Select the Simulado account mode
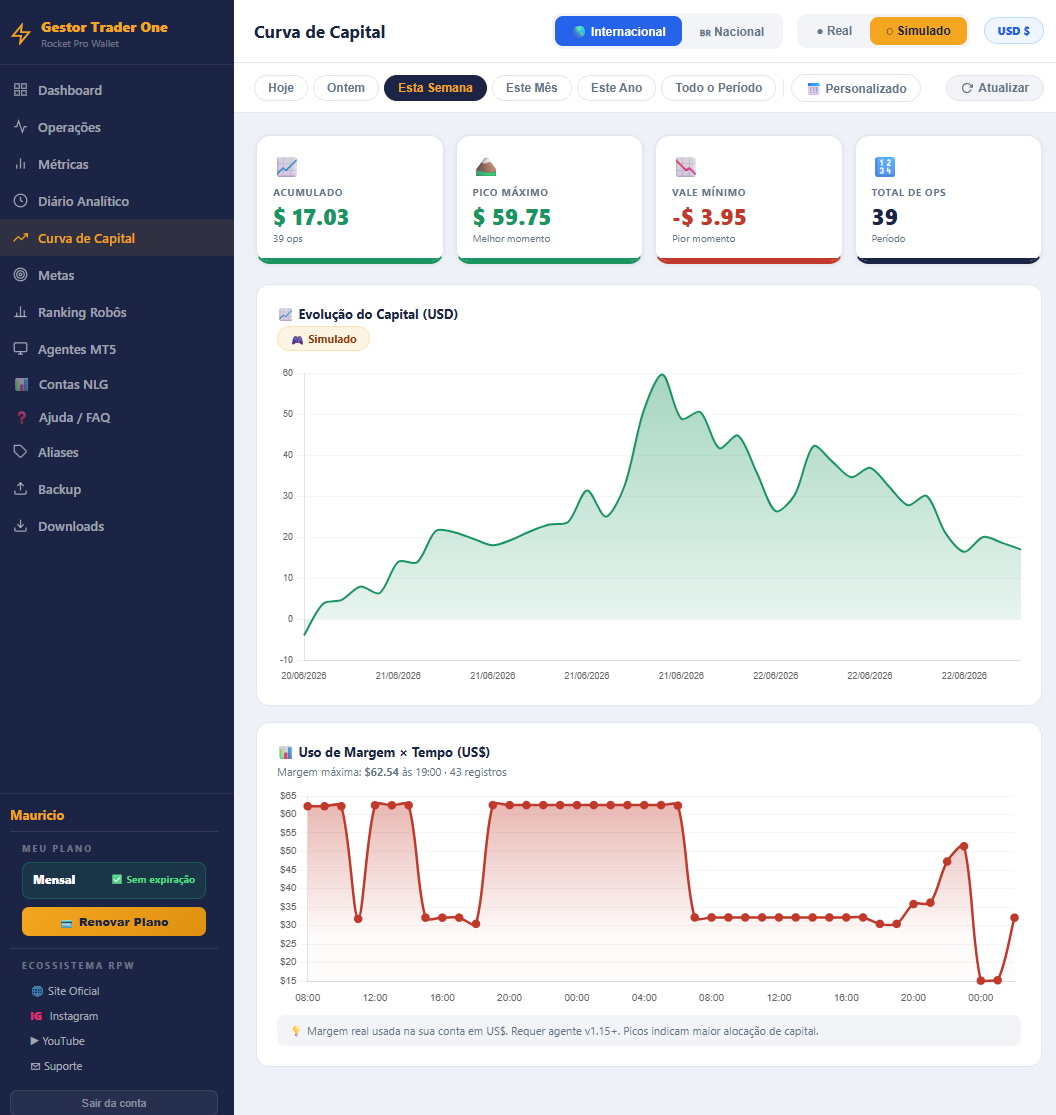The height and width of the screenshot is (1115, 1056). [918, 31]
